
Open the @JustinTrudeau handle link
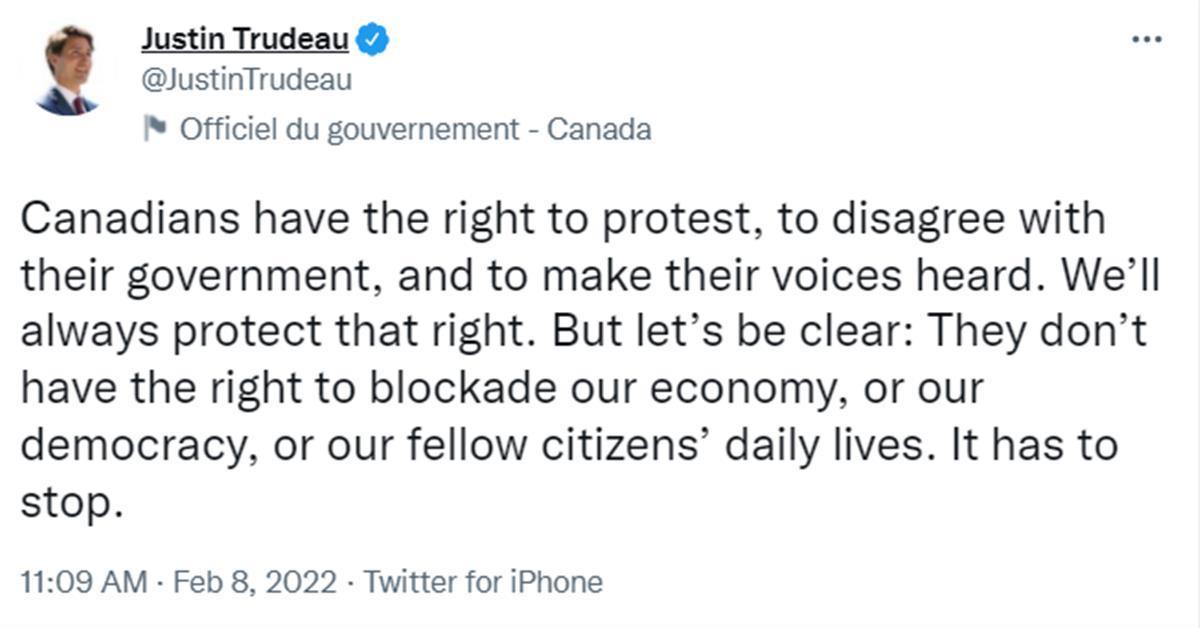[x=245, y=80]
